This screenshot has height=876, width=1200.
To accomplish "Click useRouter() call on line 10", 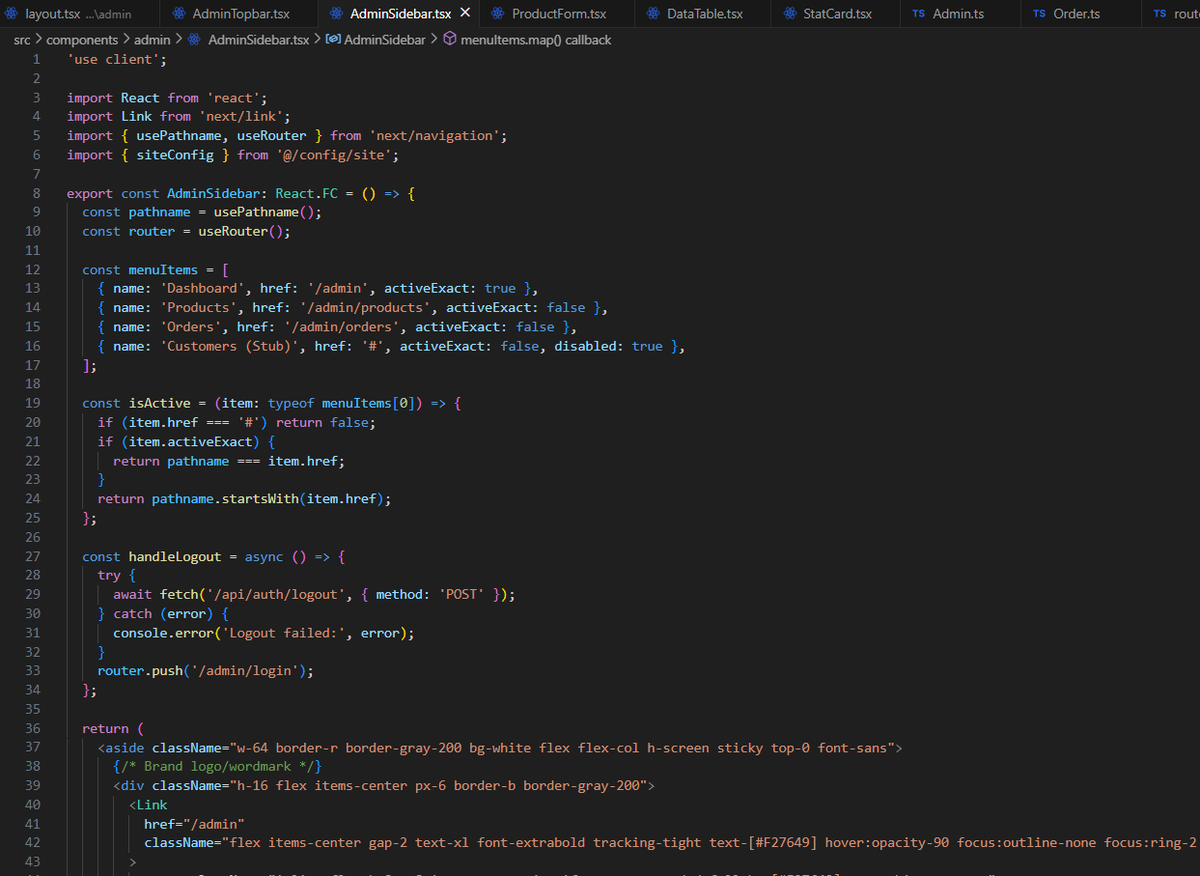I will click(240, 231).
